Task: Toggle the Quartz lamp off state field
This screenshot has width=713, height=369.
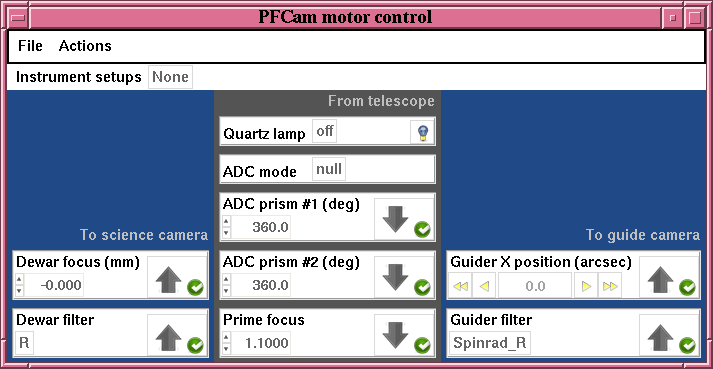Action: click(325, 131)
